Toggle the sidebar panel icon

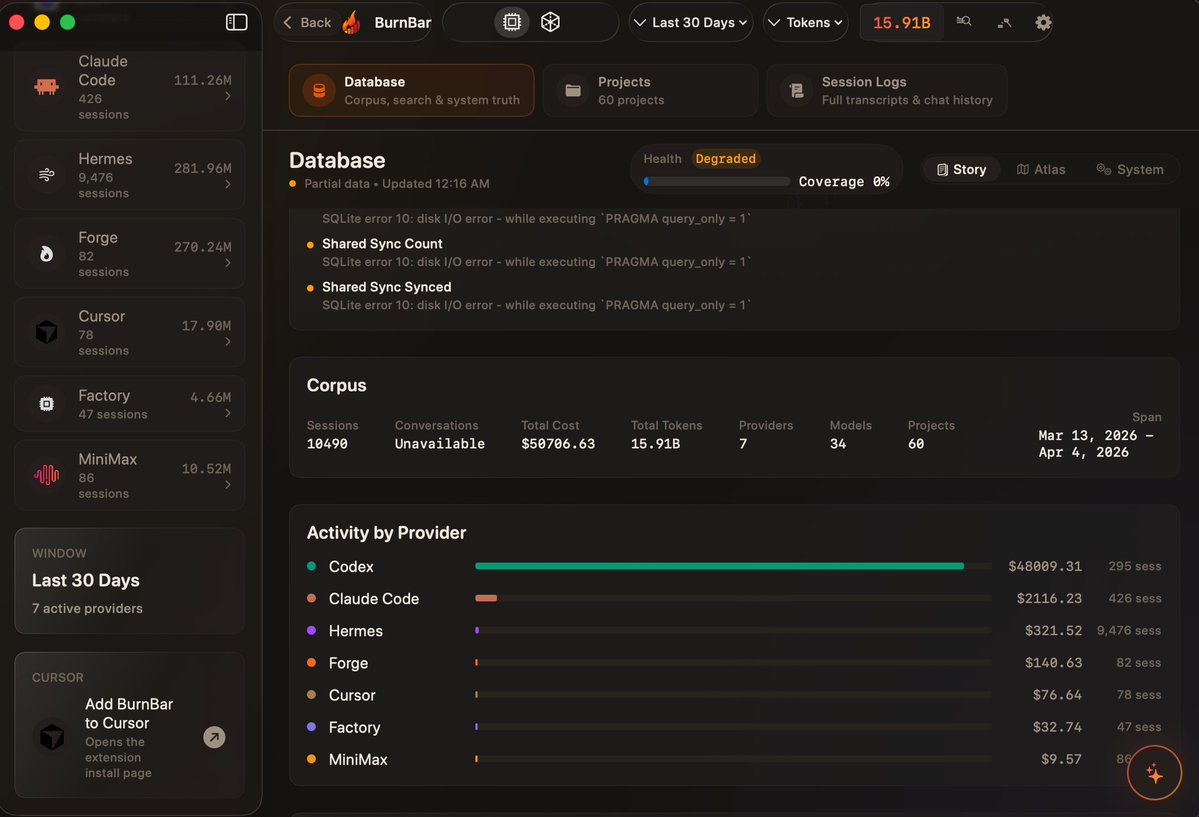(236, 22)
